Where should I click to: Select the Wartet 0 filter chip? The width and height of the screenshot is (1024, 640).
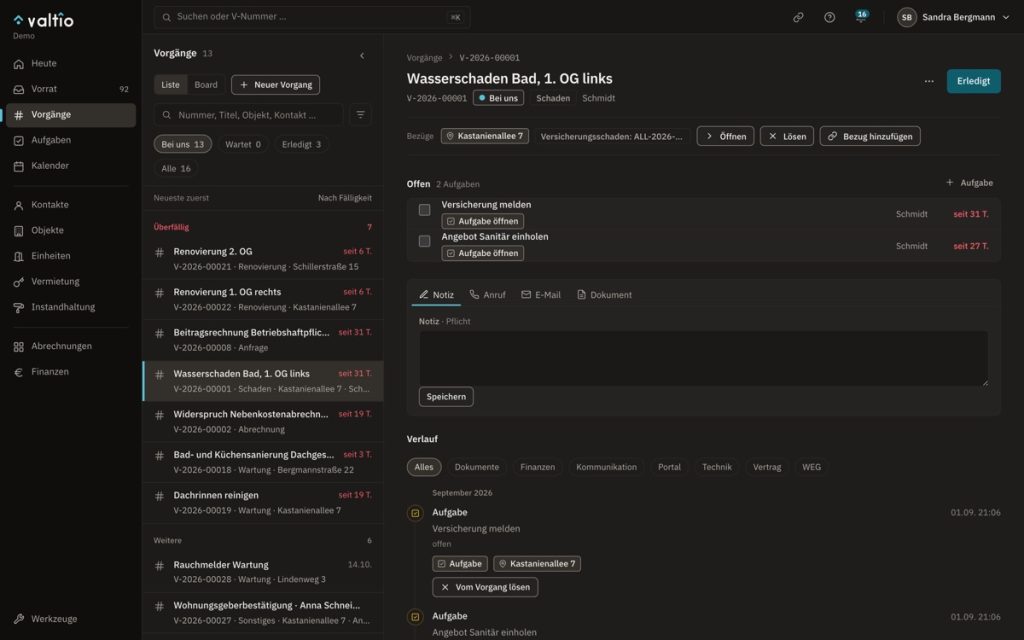[x=243, y=144]
